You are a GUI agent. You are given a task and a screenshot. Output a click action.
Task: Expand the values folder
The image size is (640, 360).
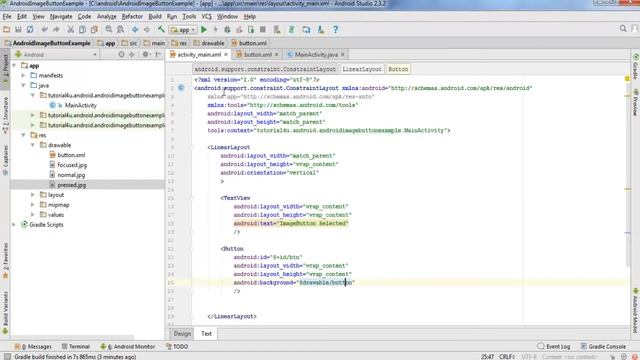tap(33, 215)
